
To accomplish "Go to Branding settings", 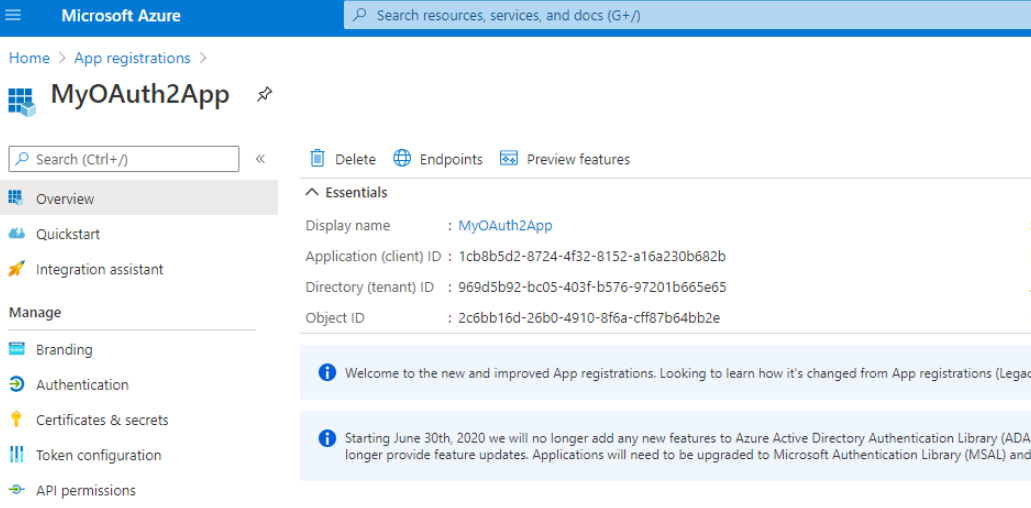I will pos(64,350).
